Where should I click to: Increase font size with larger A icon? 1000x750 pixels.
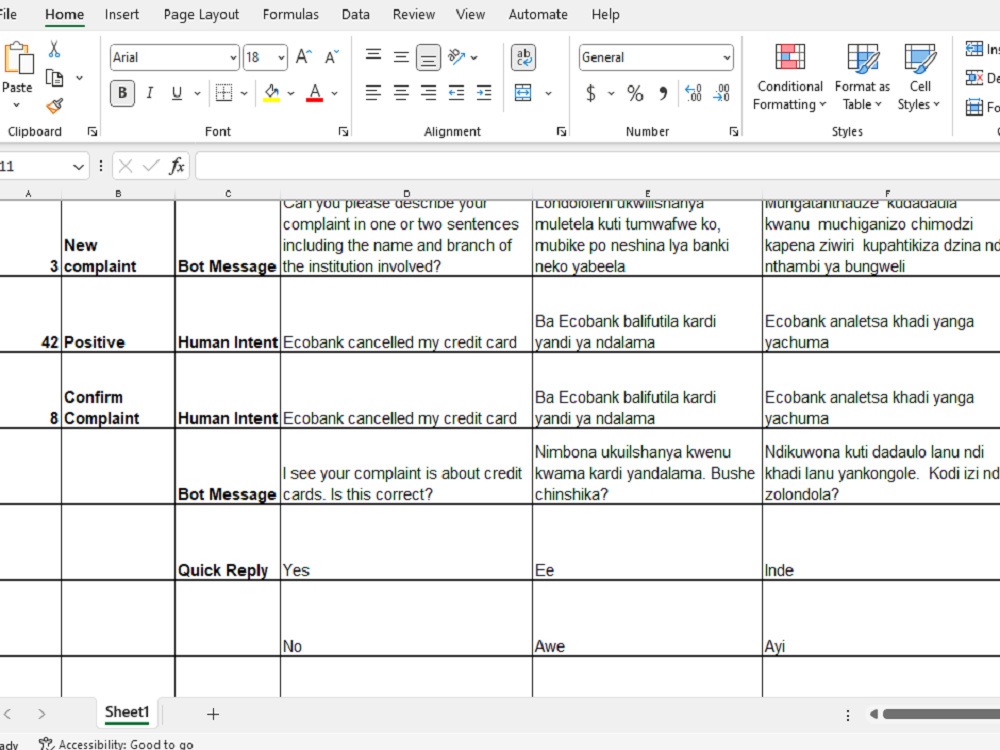(304, 57)
